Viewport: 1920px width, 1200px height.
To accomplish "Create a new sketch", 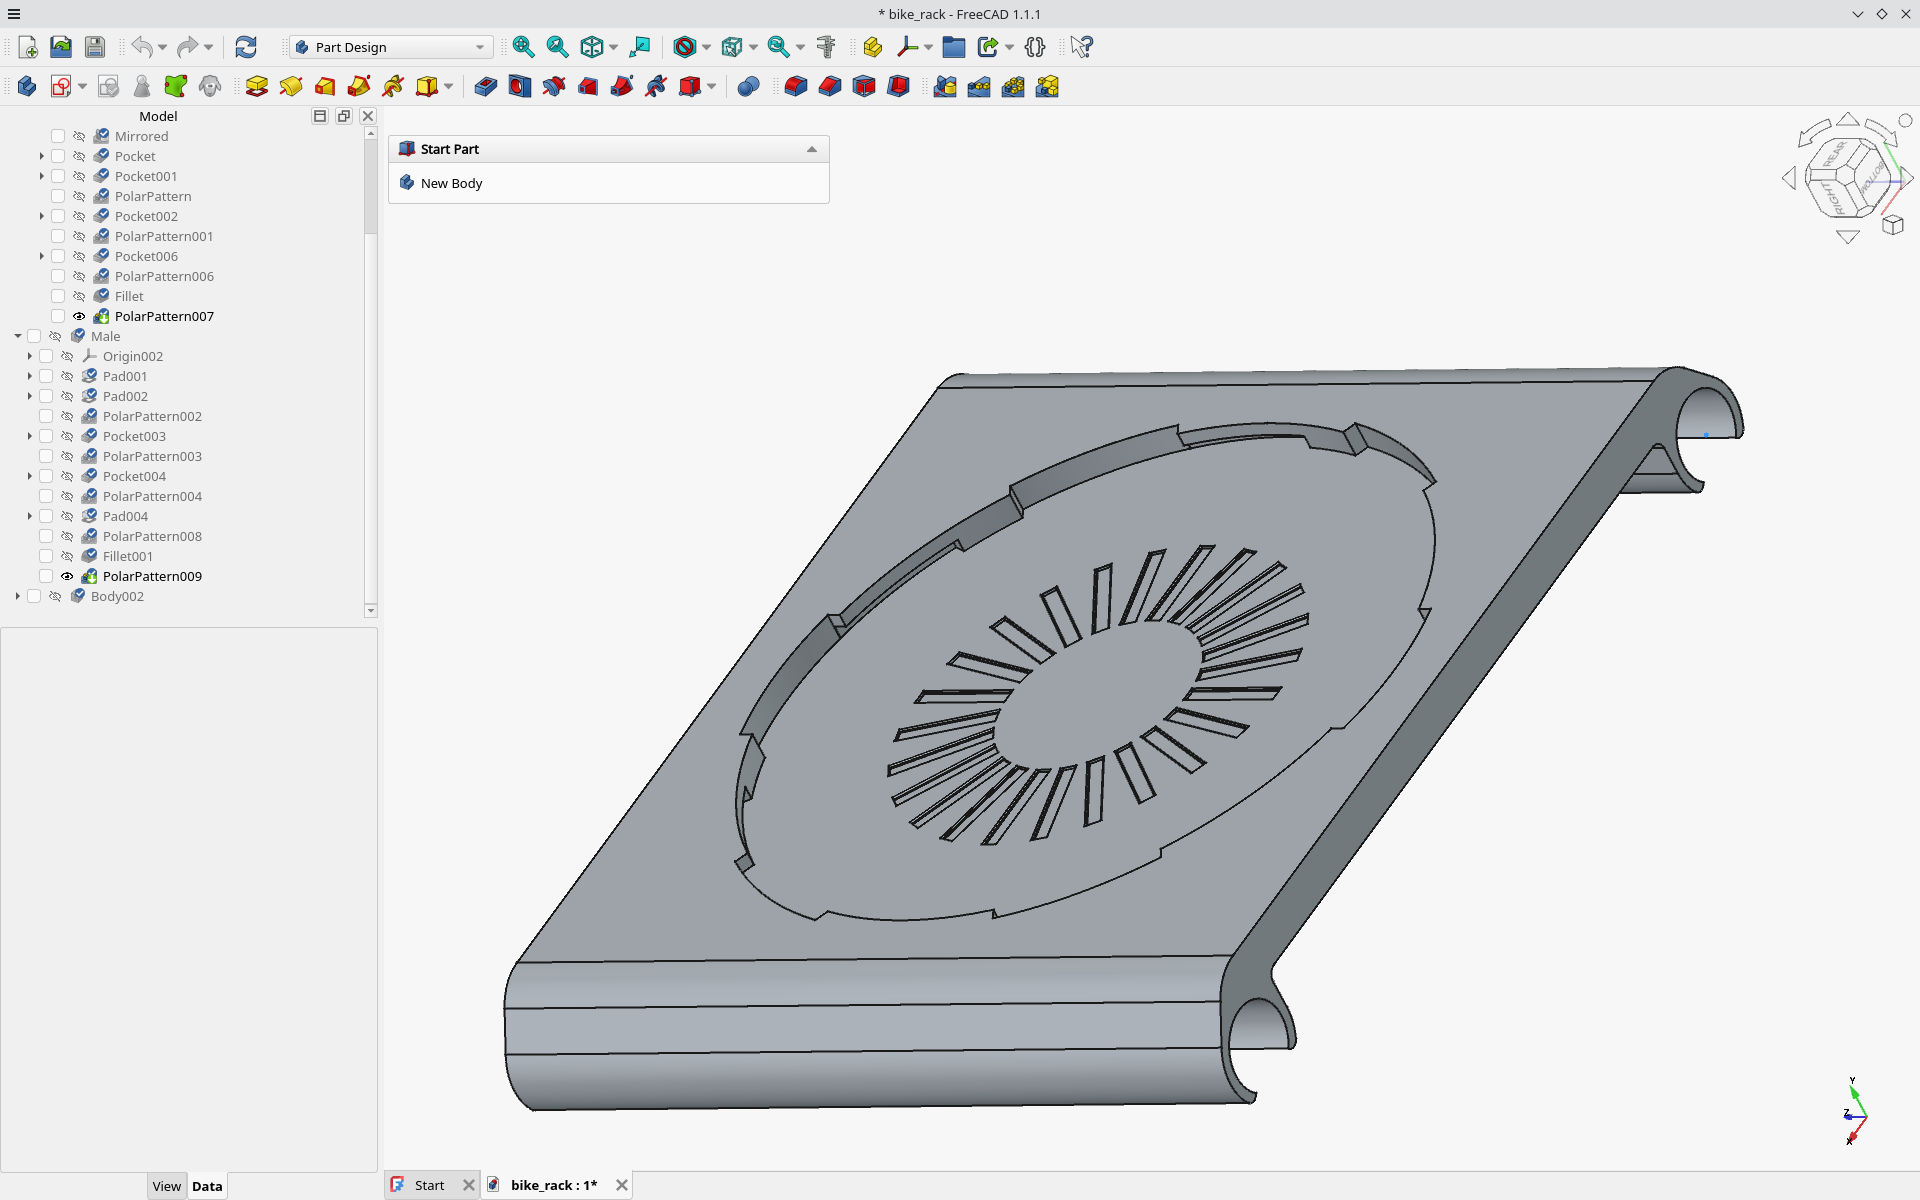I will pyautogui.click(x=61, y=87).
